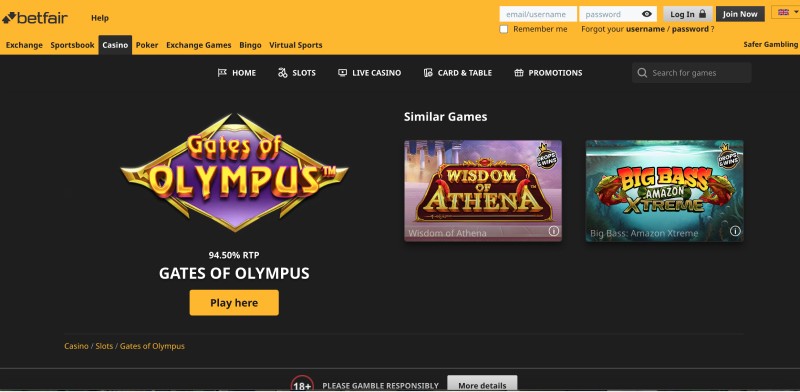800x392 pixels.
Task: Click the Promotions gift icon
Action: coord(519,73)
